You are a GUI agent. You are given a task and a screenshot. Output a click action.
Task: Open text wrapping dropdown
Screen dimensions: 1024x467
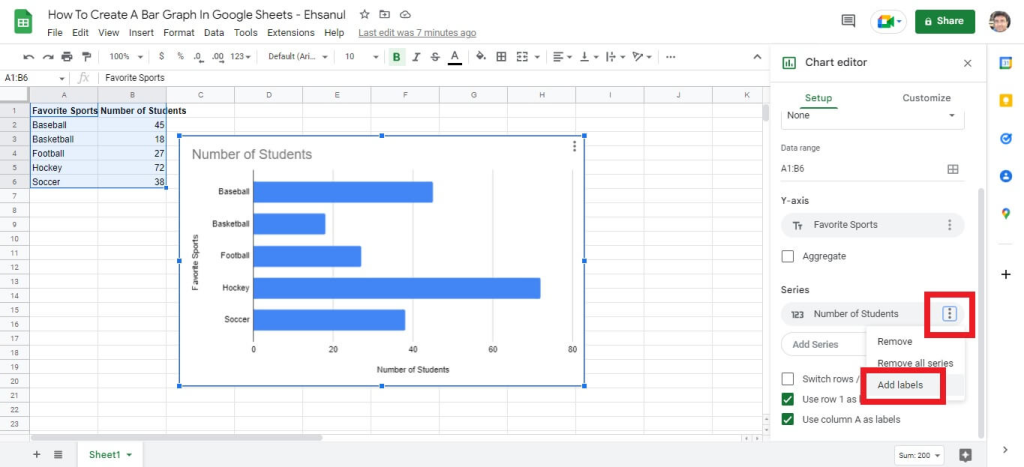click(615, 57)
